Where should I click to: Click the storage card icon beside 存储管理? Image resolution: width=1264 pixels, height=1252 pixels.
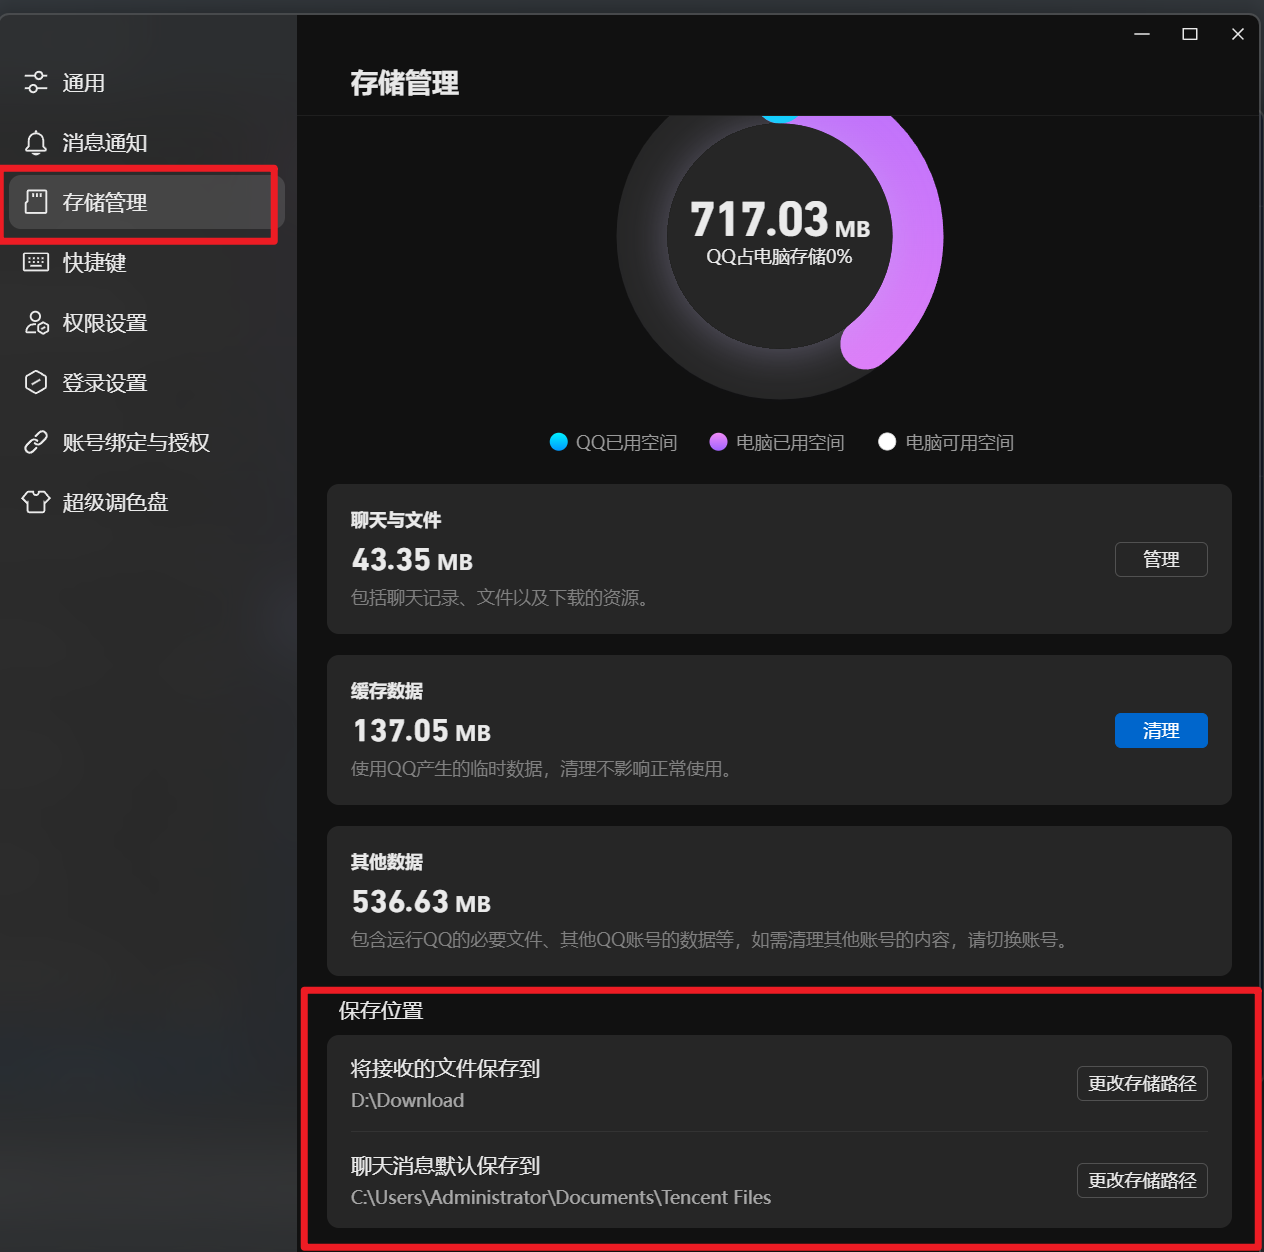[x=36, y=202]
